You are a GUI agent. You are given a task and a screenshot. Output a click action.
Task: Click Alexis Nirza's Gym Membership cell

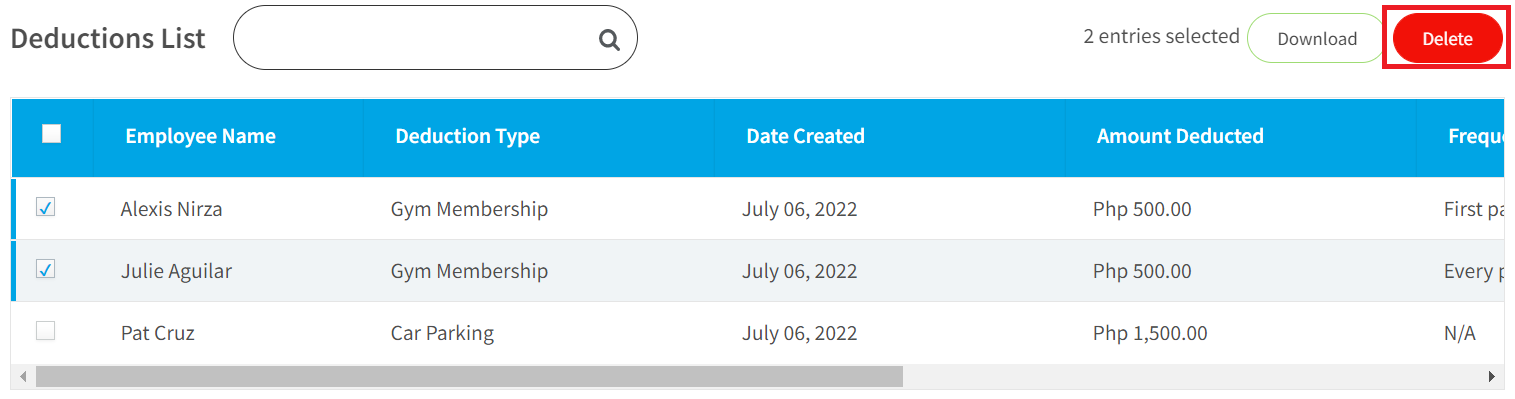(469, 209)
